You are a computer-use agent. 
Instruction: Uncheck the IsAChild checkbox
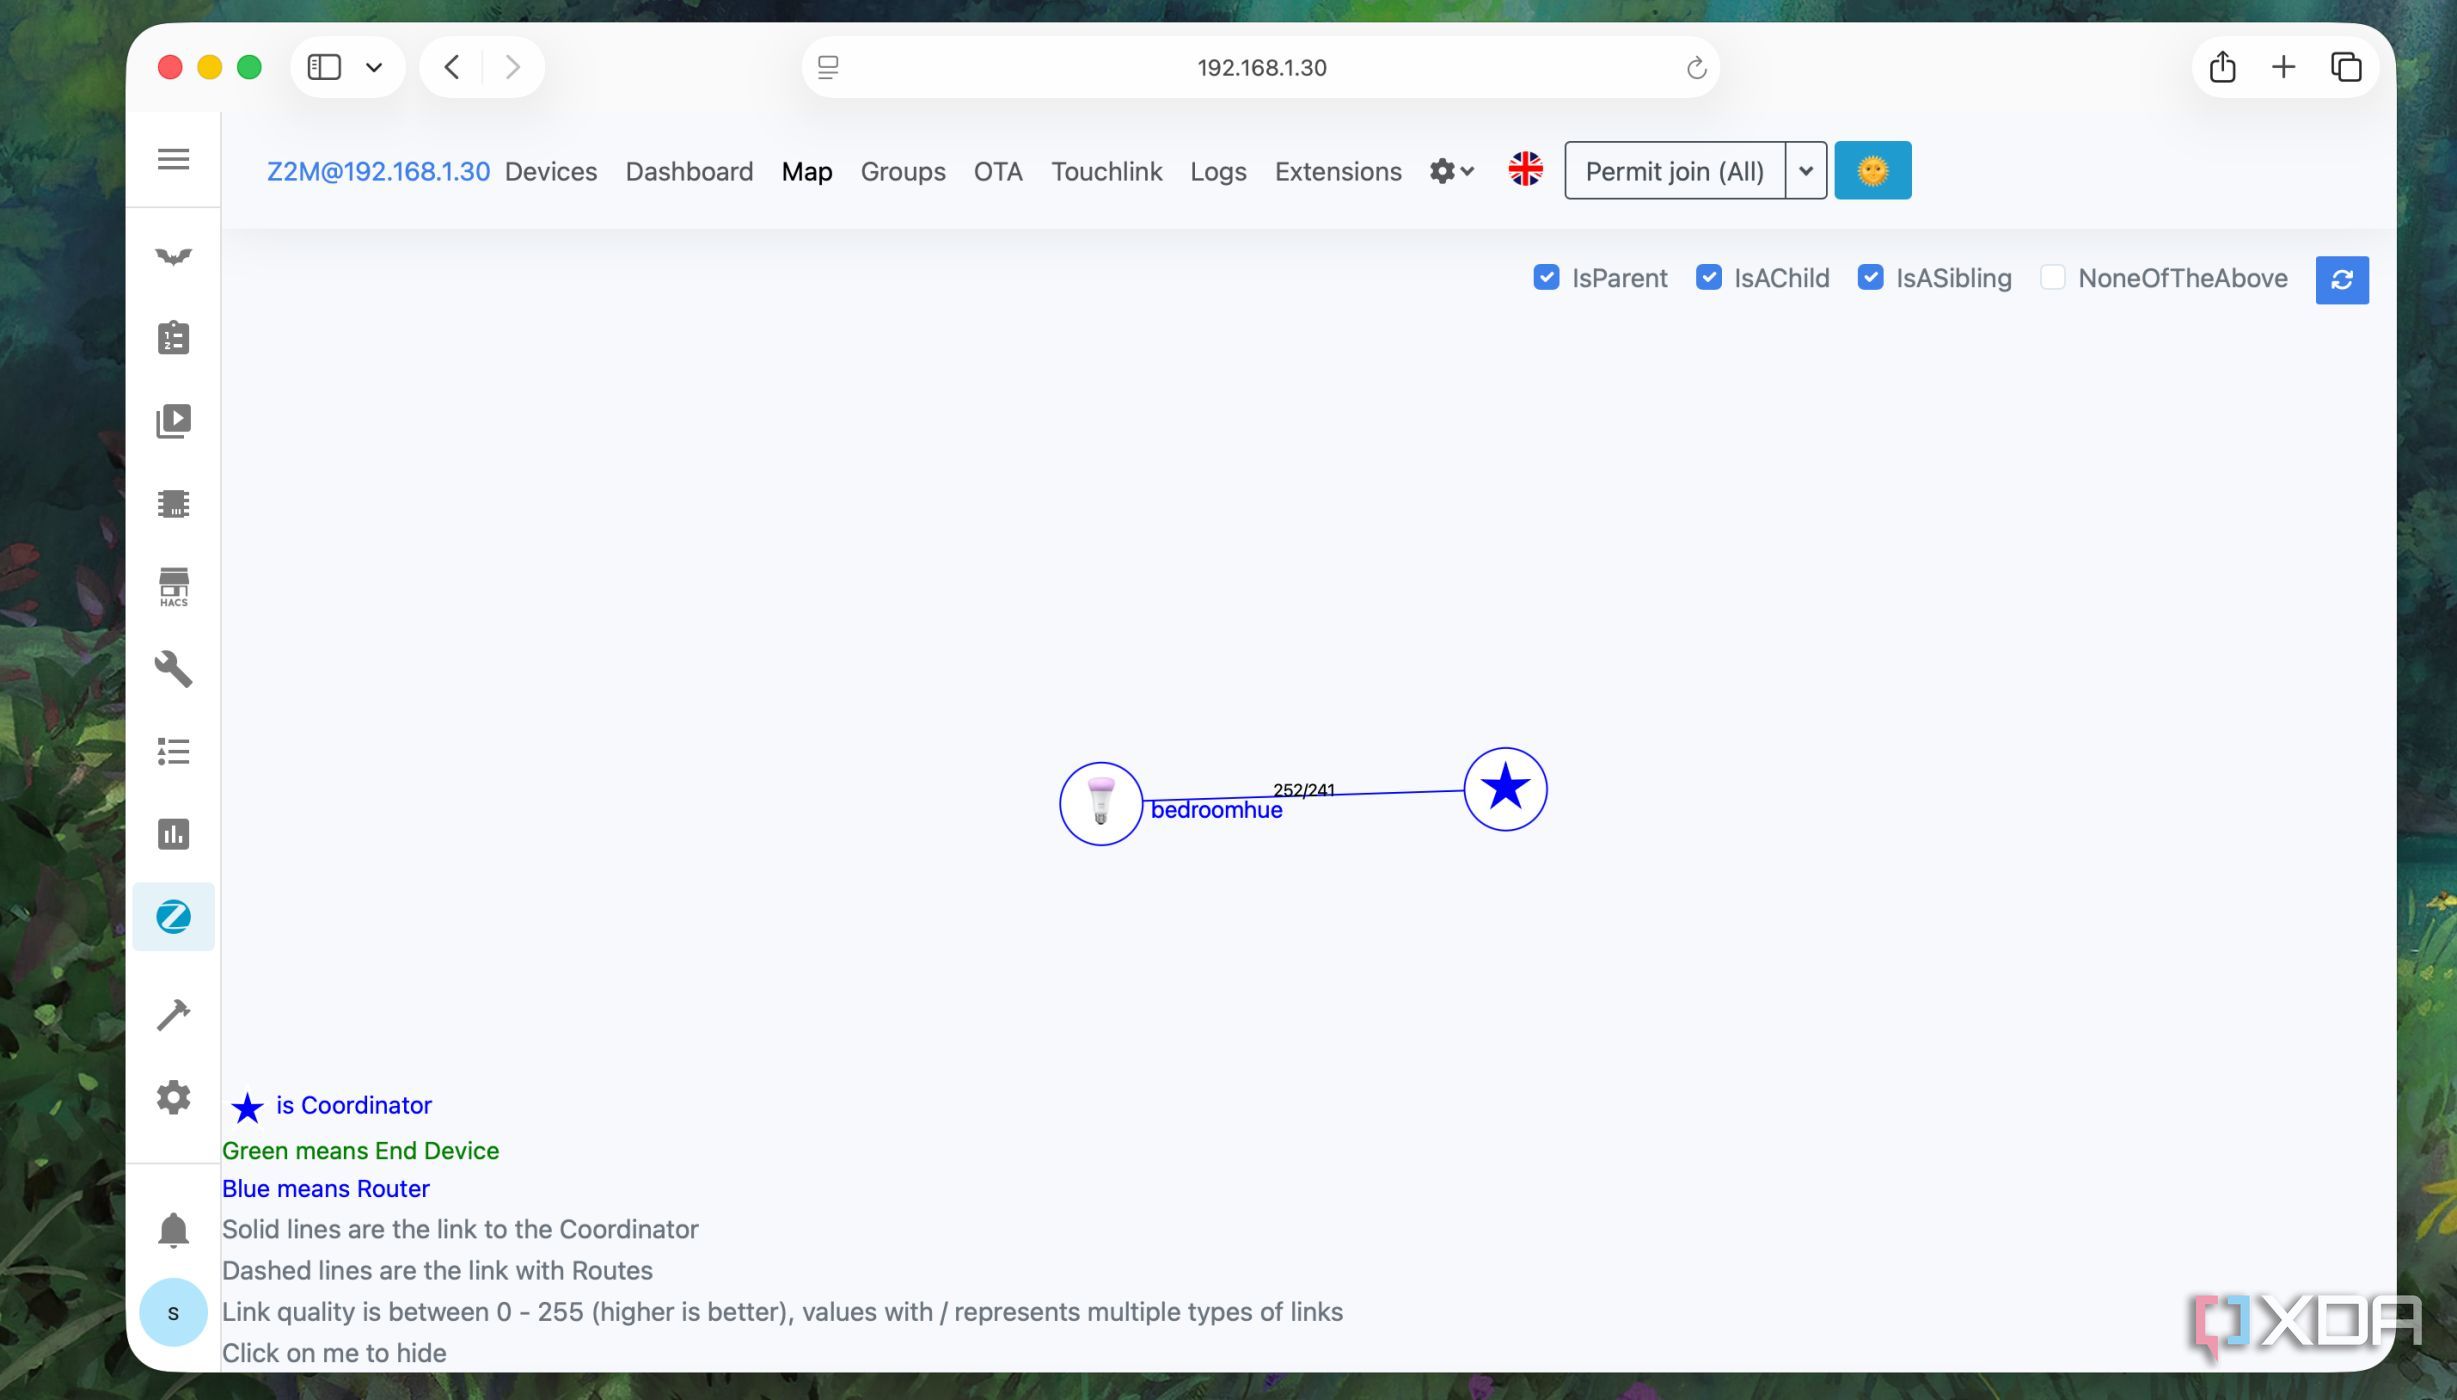pyautogui.click(x=1708, y=277)
